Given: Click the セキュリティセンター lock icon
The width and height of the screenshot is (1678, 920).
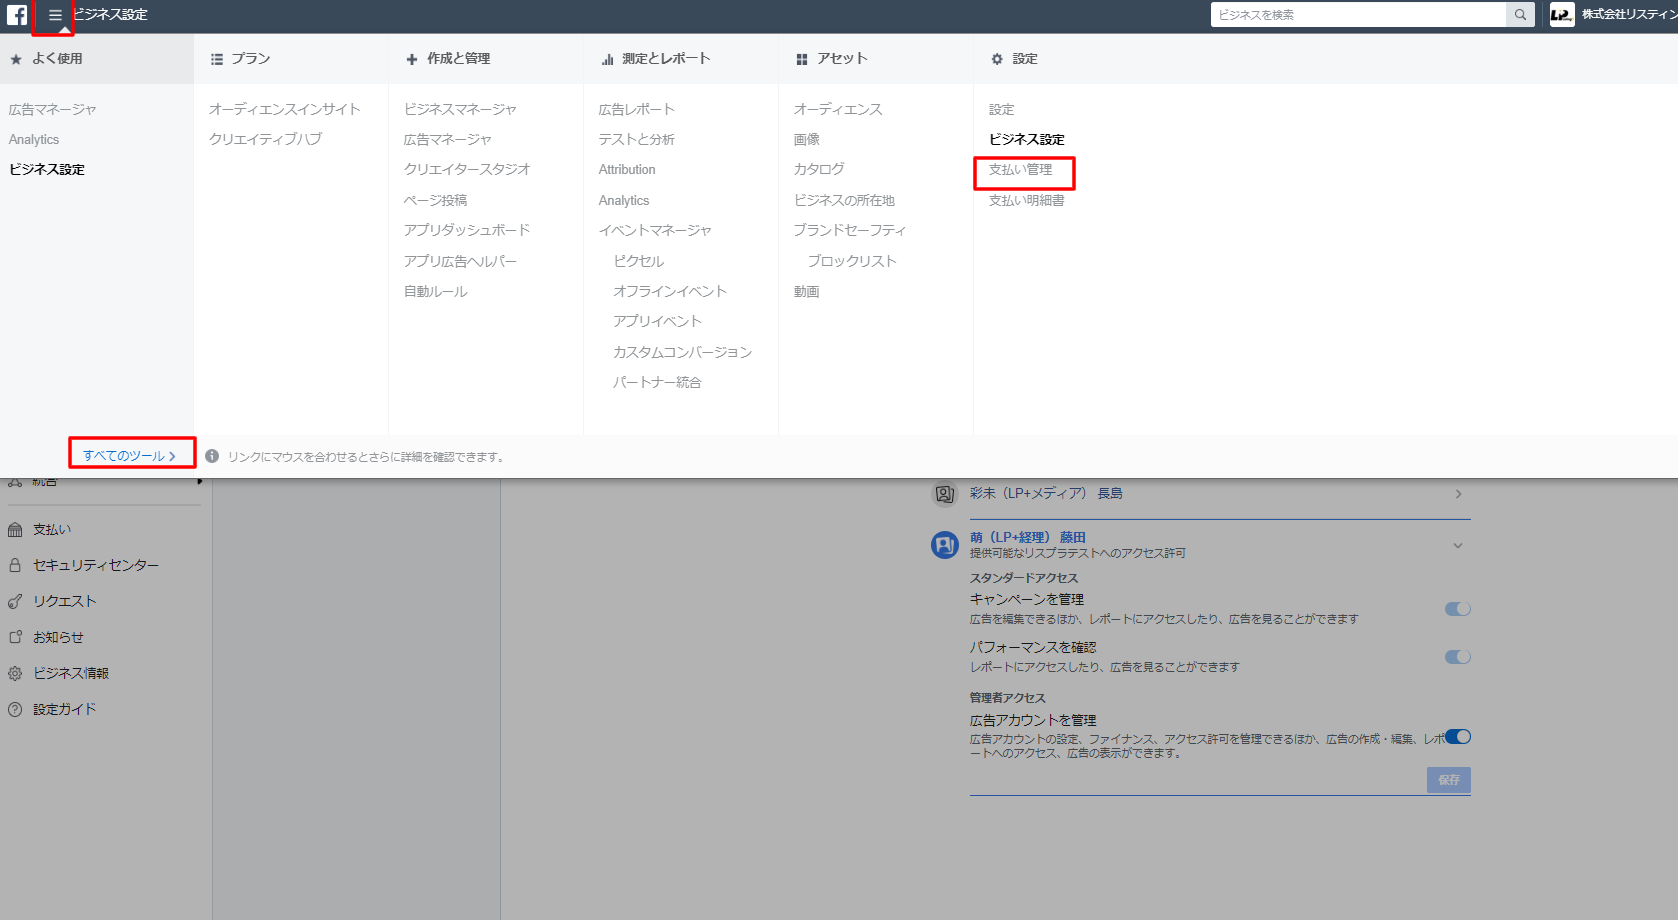Looking at the screenshot, I should (x=15, y=566).
